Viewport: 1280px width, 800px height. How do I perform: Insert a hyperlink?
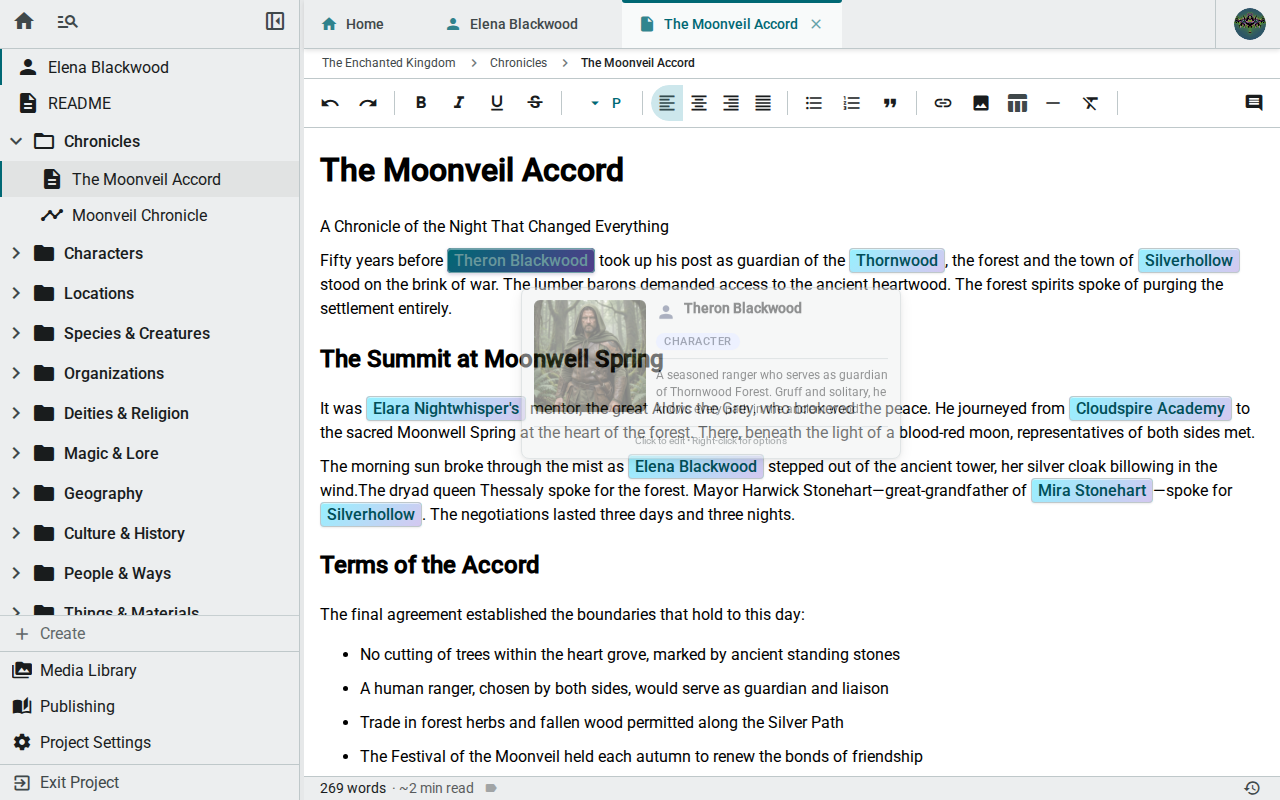pyautogui.click(x=943, y=103)
